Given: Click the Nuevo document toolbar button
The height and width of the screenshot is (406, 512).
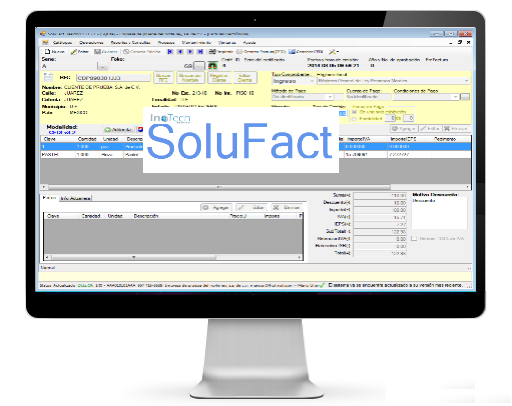Looking at the screenshot, I should pyautogui.click(x=55, y=52).
